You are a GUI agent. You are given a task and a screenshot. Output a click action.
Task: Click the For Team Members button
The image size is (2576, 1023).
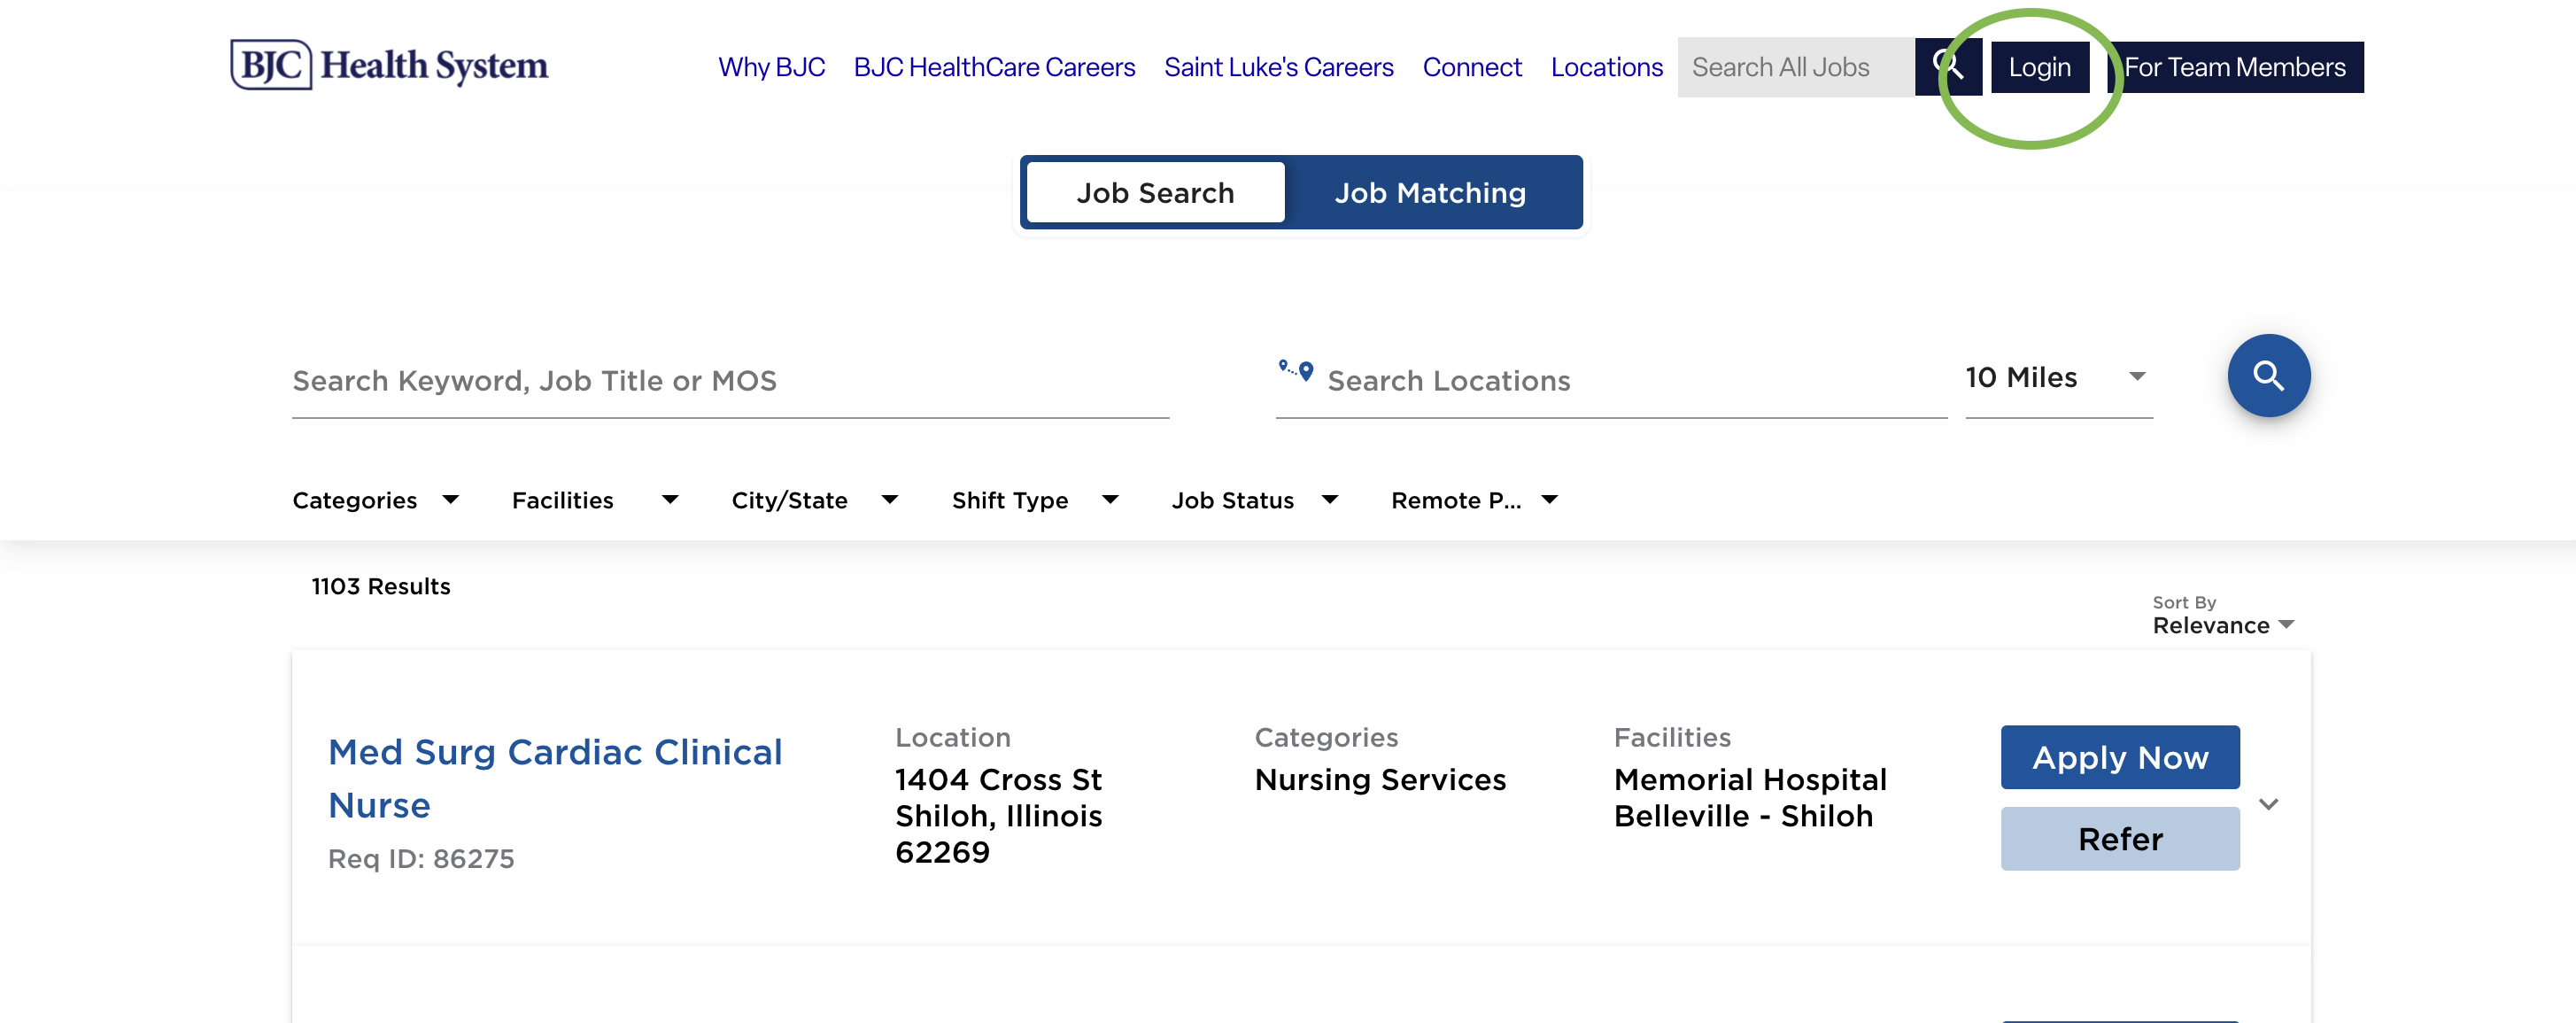[x=2235, y=67]
